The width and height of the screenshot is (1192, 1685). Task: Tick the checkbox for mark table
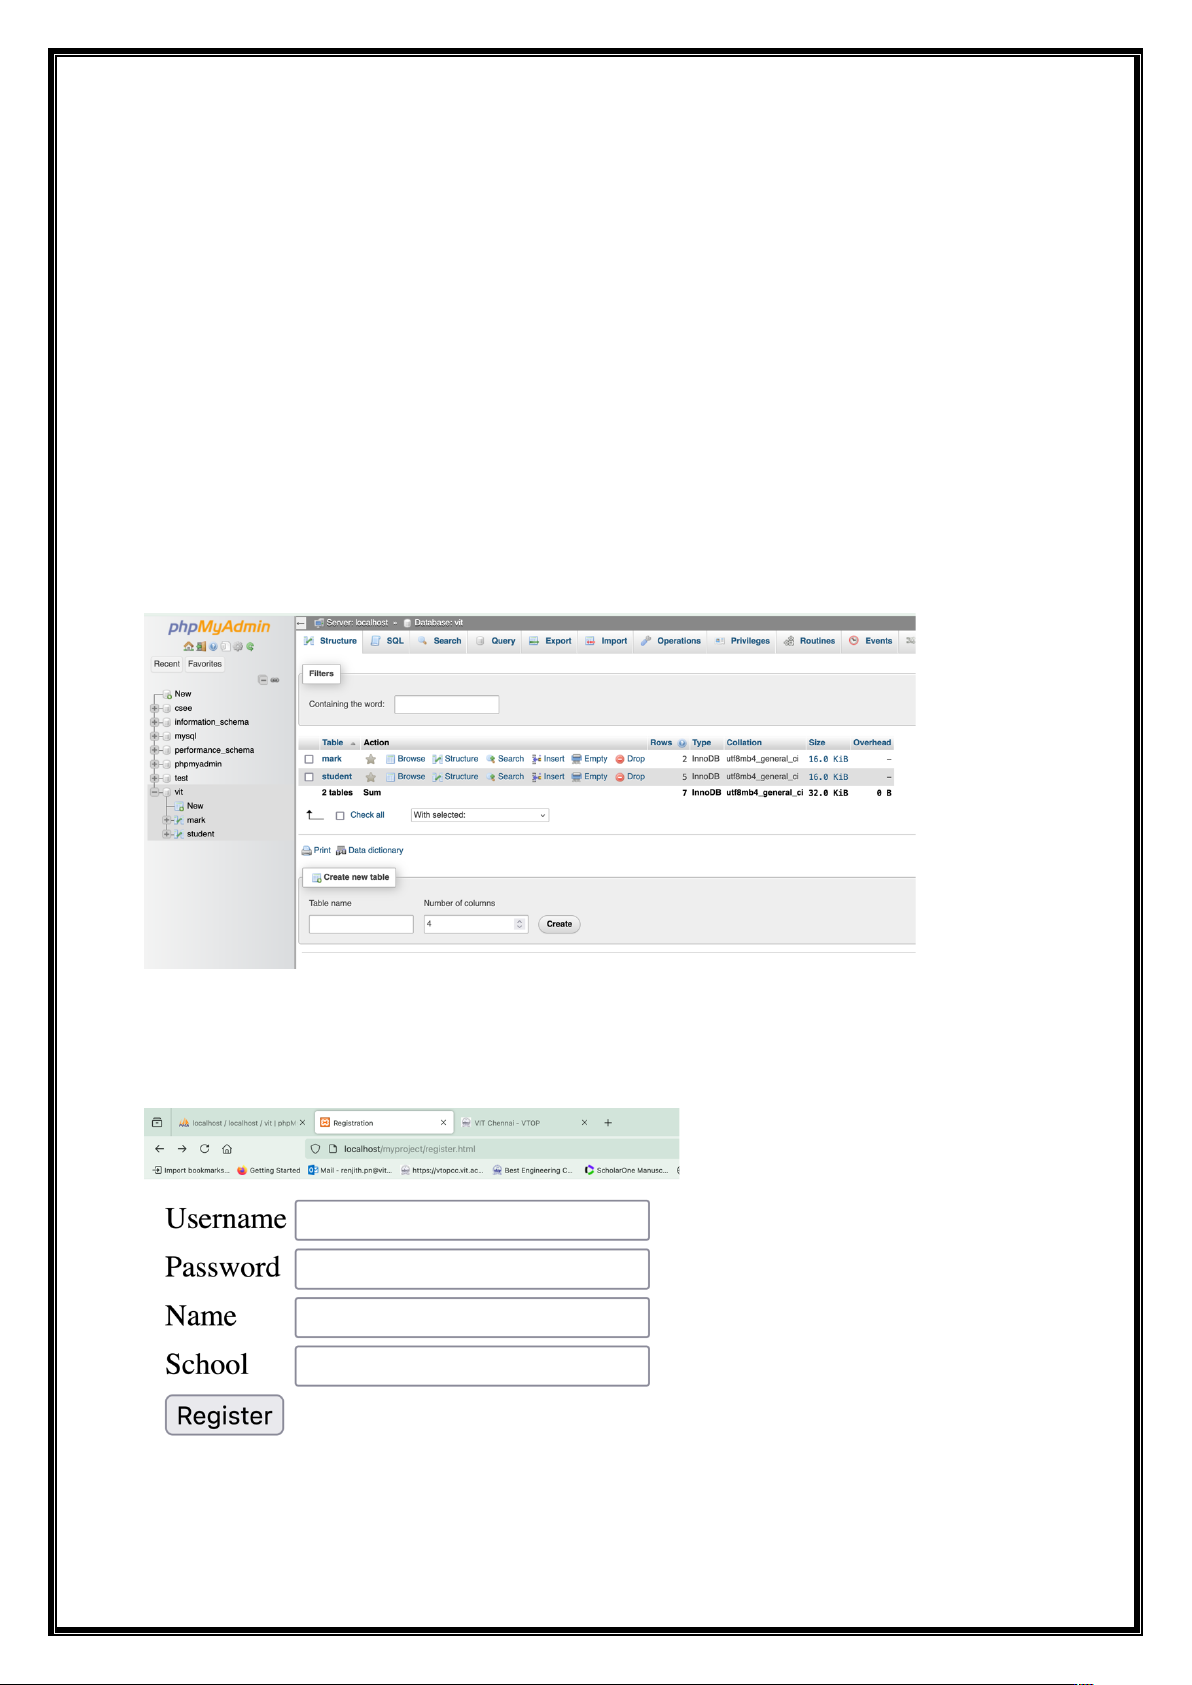(309, 759)
